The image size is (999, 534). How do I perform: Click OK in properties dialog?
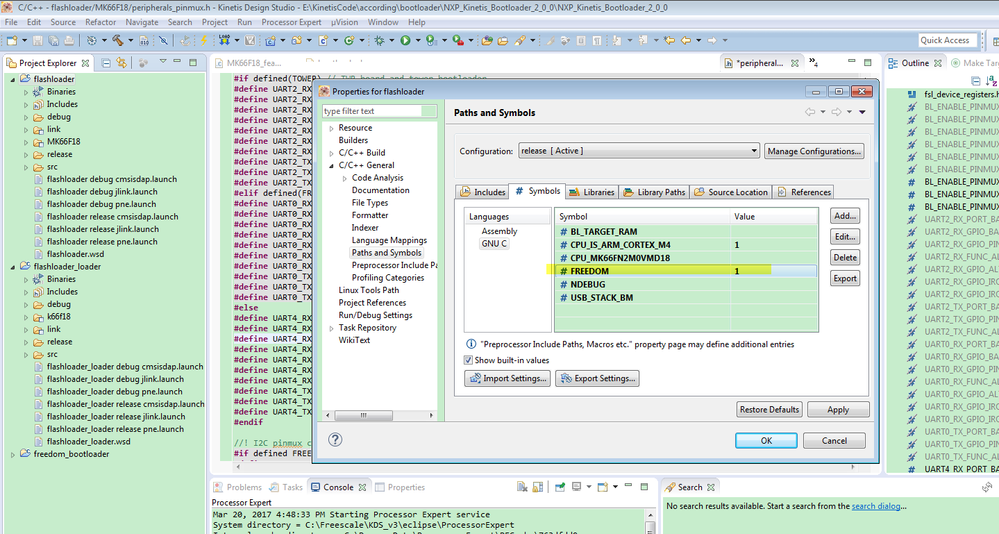pos(766,440)
